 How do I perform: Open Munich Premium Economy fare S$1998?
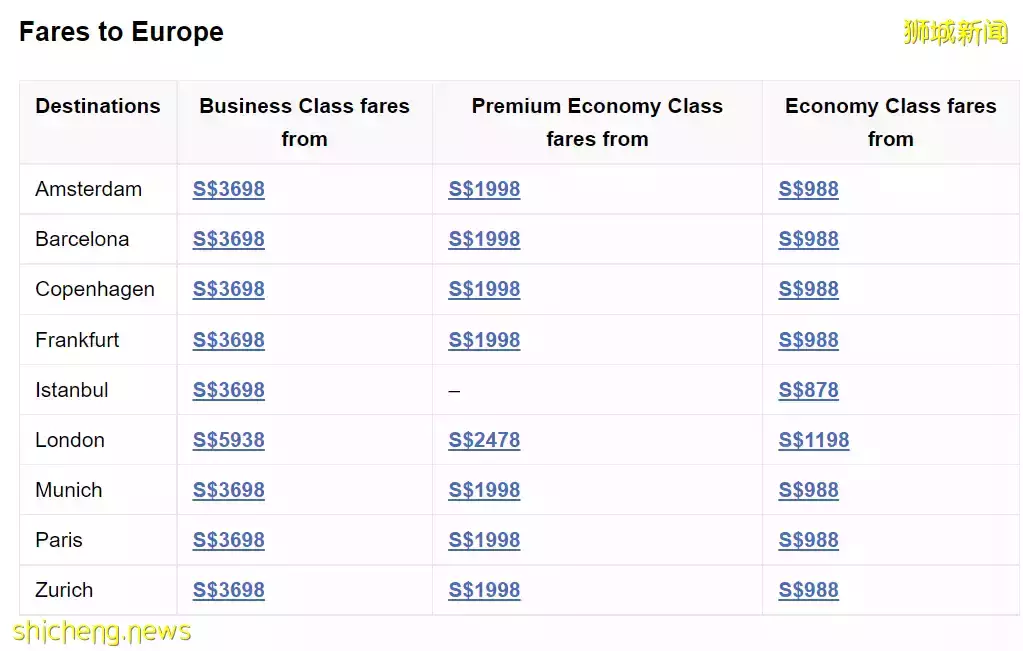coord(484,490)
